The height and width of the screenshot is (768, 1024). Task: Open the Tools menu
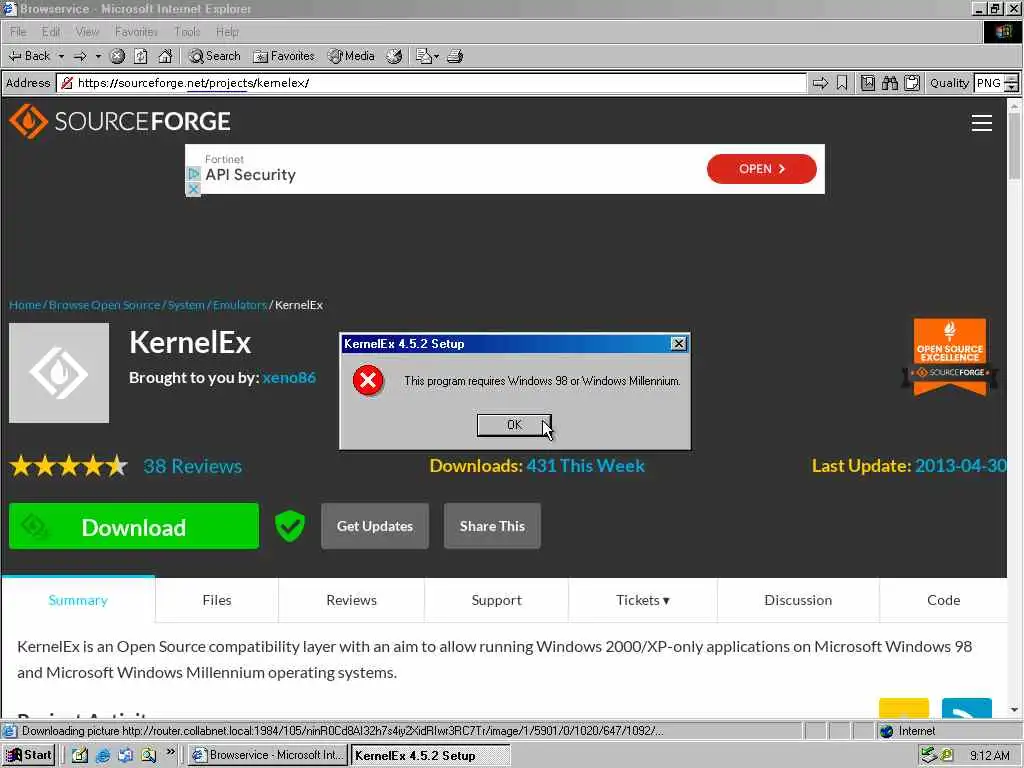pyautogui.click(x=187, y=31)
